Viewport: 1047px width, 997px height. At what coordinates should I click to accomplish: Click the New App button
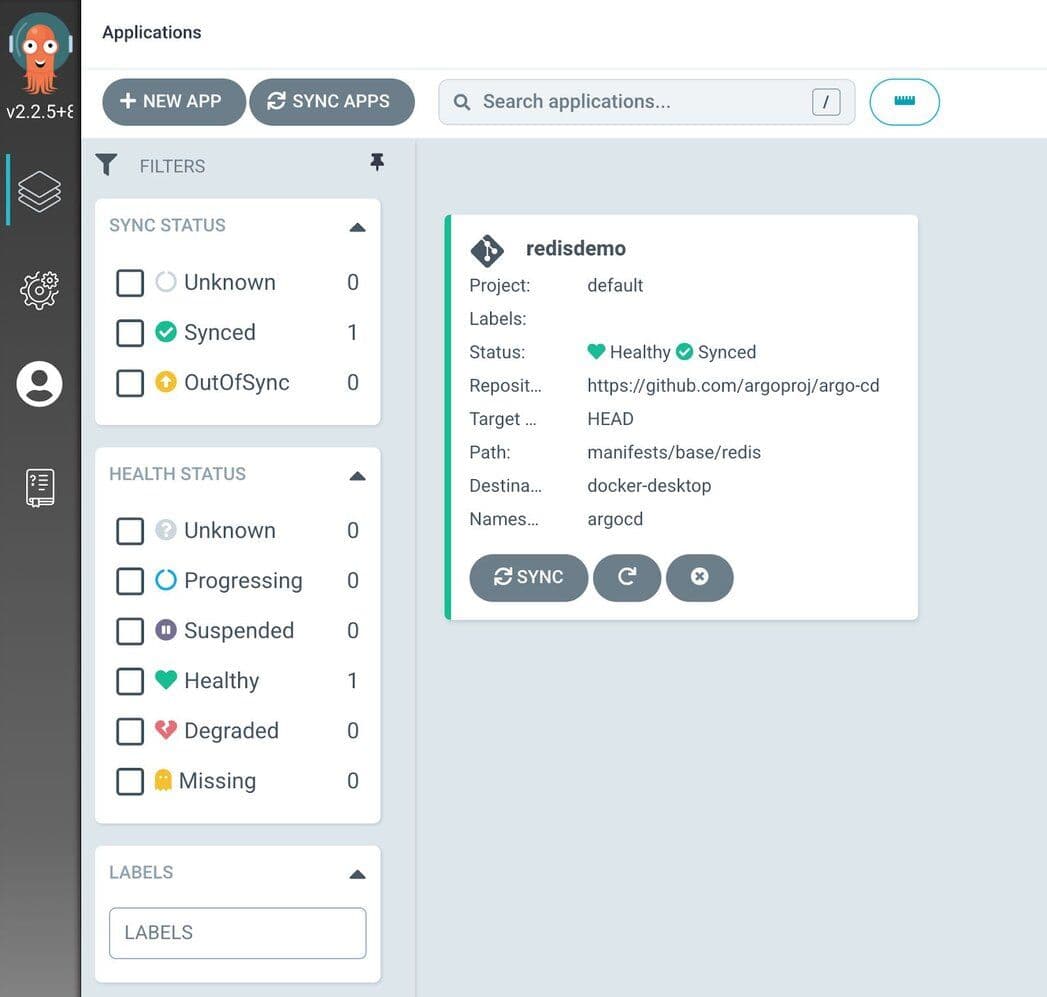173,102
